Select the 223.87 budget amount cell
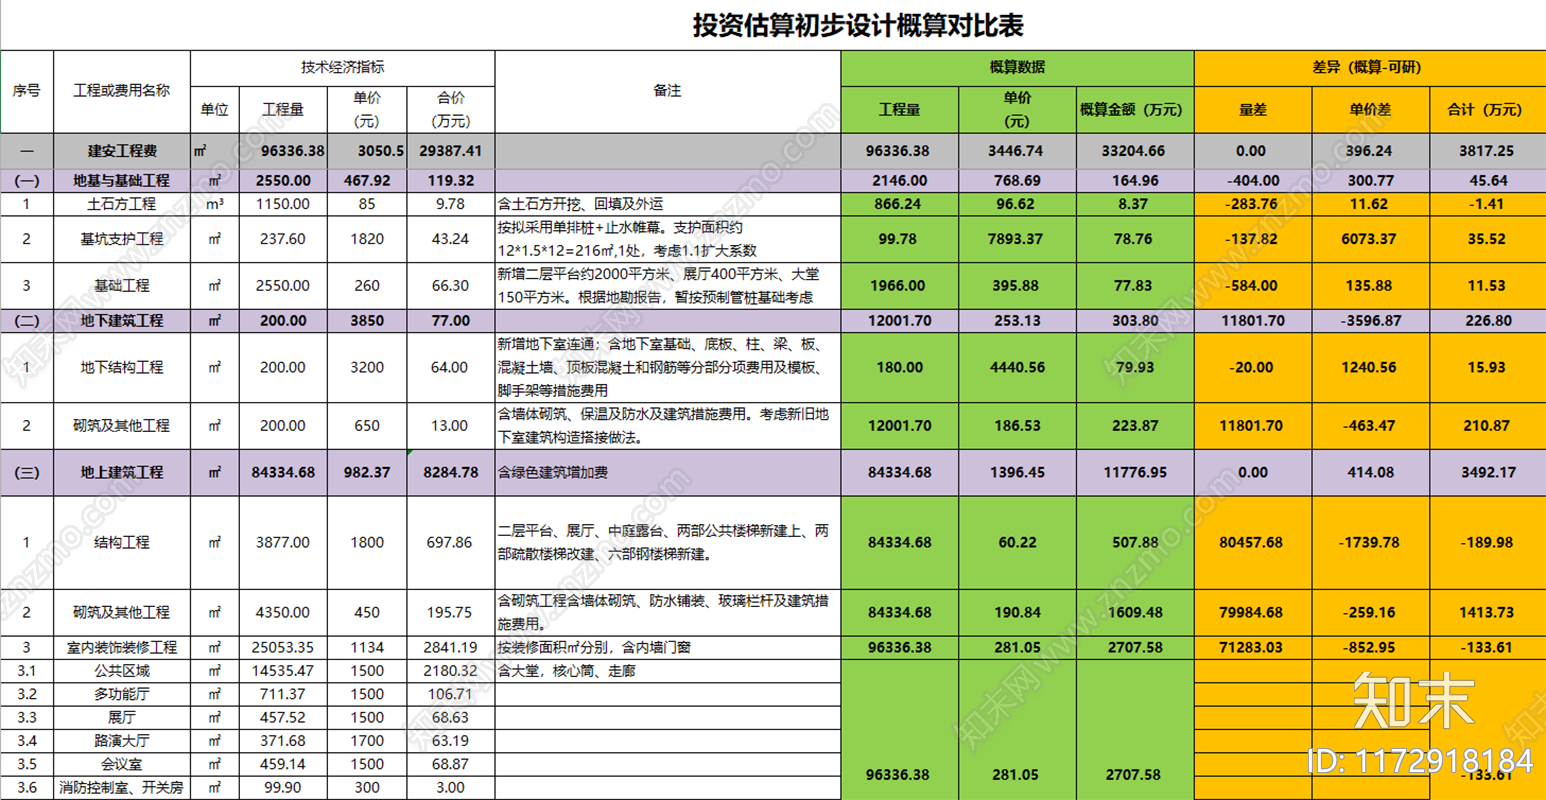 pyautogui.click(x=1134, y=426)
